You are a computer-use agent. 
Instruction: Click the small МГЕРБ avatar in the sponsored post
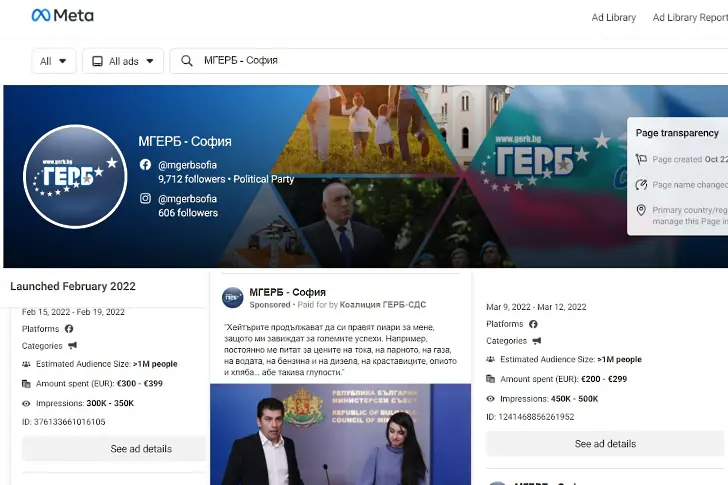[x=233, y=297]
